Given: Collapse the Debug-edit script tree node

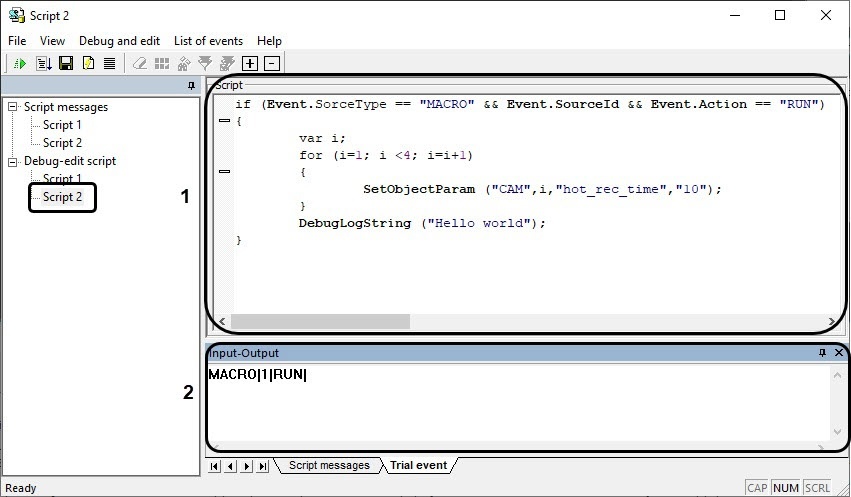Looking at the screenshot, I should 12,161.
